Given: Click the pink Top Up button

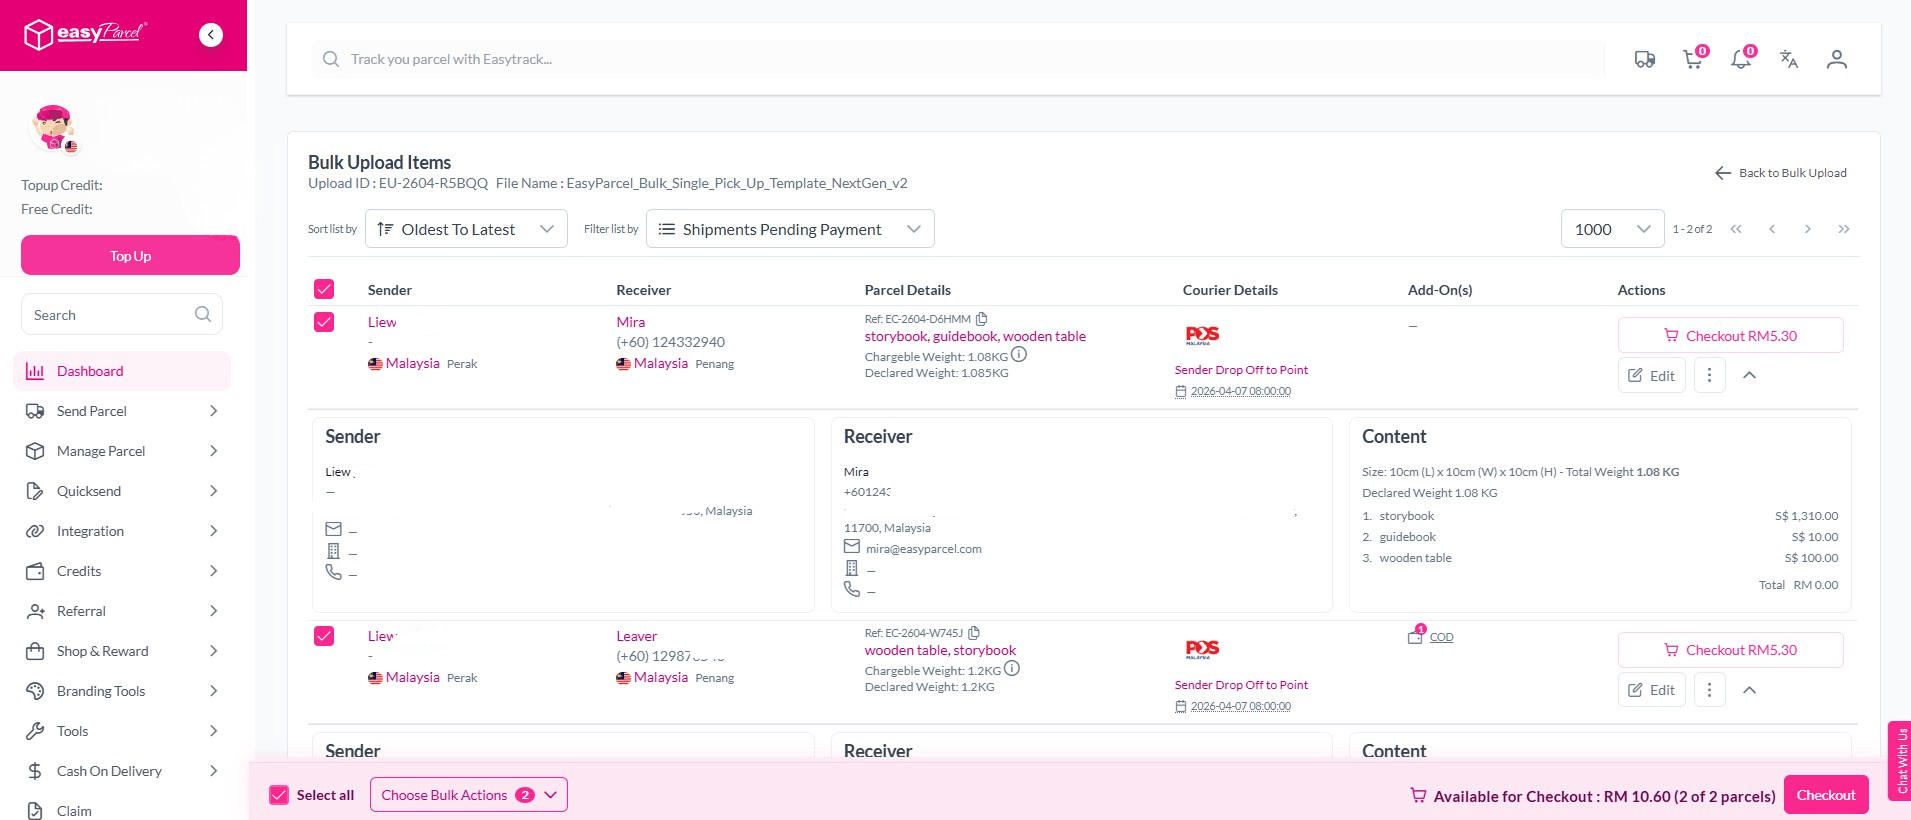Looking at the screenshot, I should click(x=130, y=256).
